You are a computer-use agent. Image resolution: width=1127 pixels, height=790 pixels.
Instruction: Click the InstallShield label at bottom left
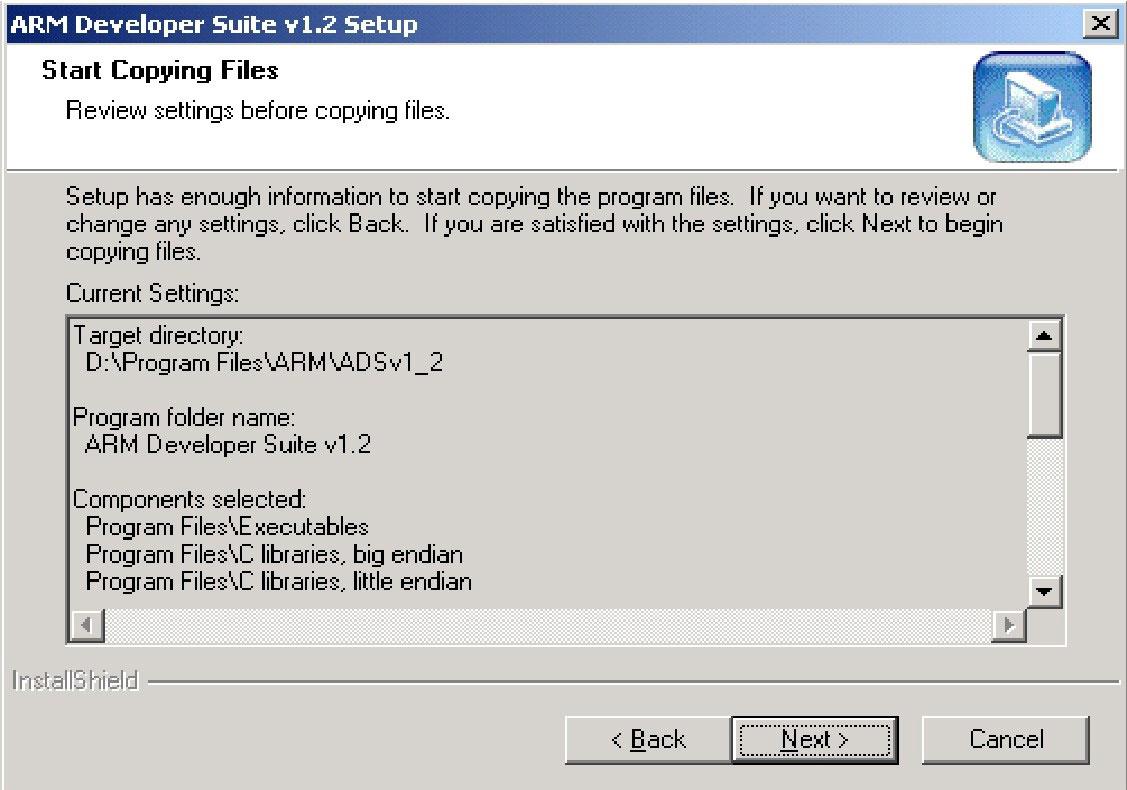pyautogui.click(x=74, y=683)
